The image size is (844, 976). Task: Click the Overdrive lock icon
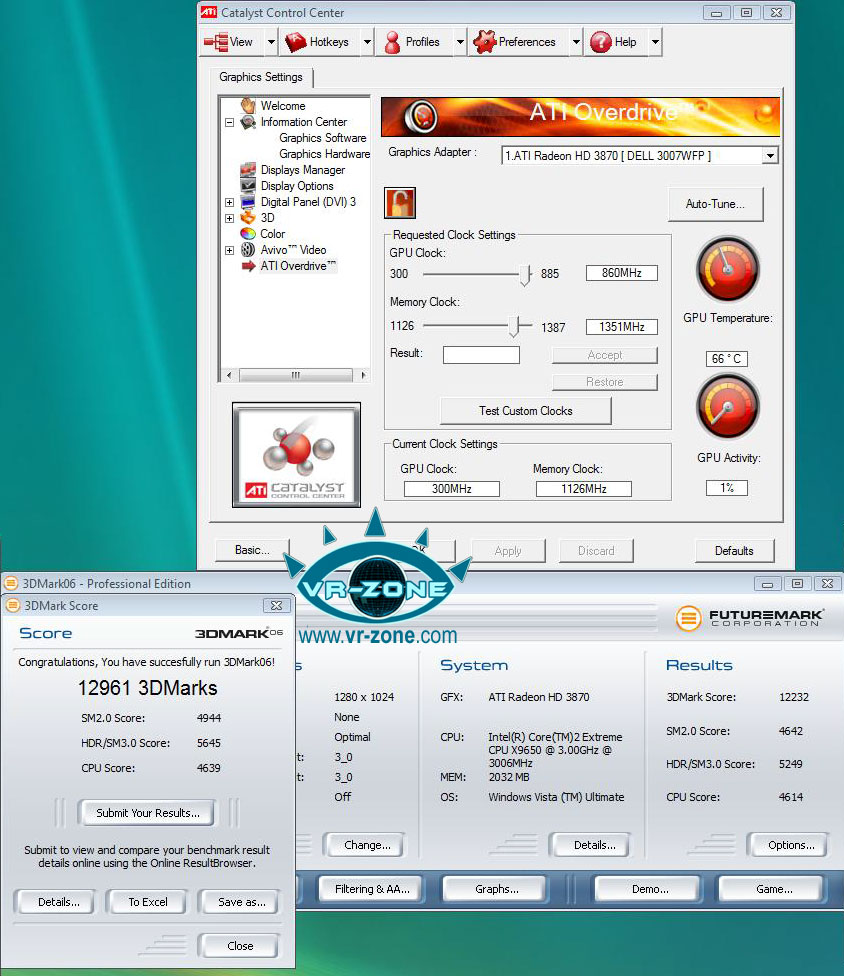click(x=400, y=202)
